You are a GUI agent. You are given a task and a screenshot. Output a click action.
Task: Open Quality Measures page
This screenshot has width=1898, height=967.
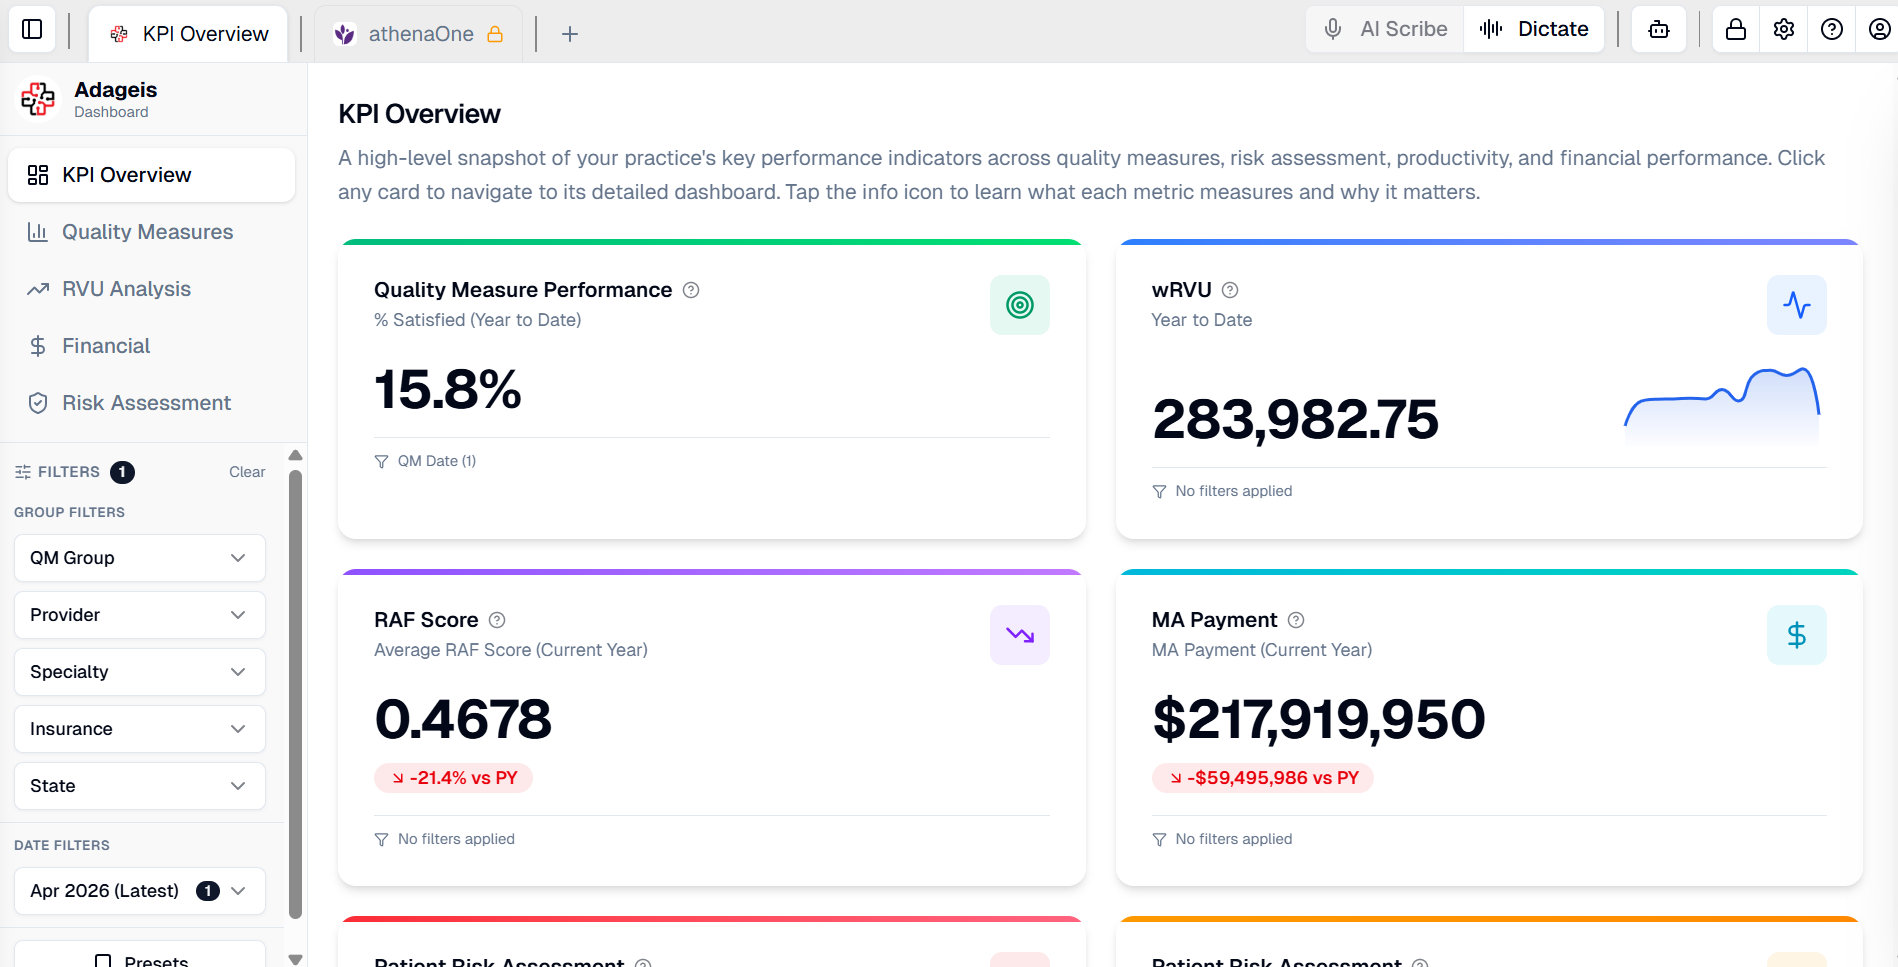(x=151, y=232)
